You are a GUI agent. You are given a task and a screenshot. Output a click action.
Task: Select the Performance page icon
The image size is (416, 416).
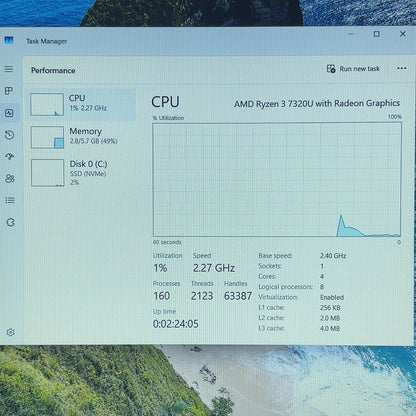coord(9,113)
